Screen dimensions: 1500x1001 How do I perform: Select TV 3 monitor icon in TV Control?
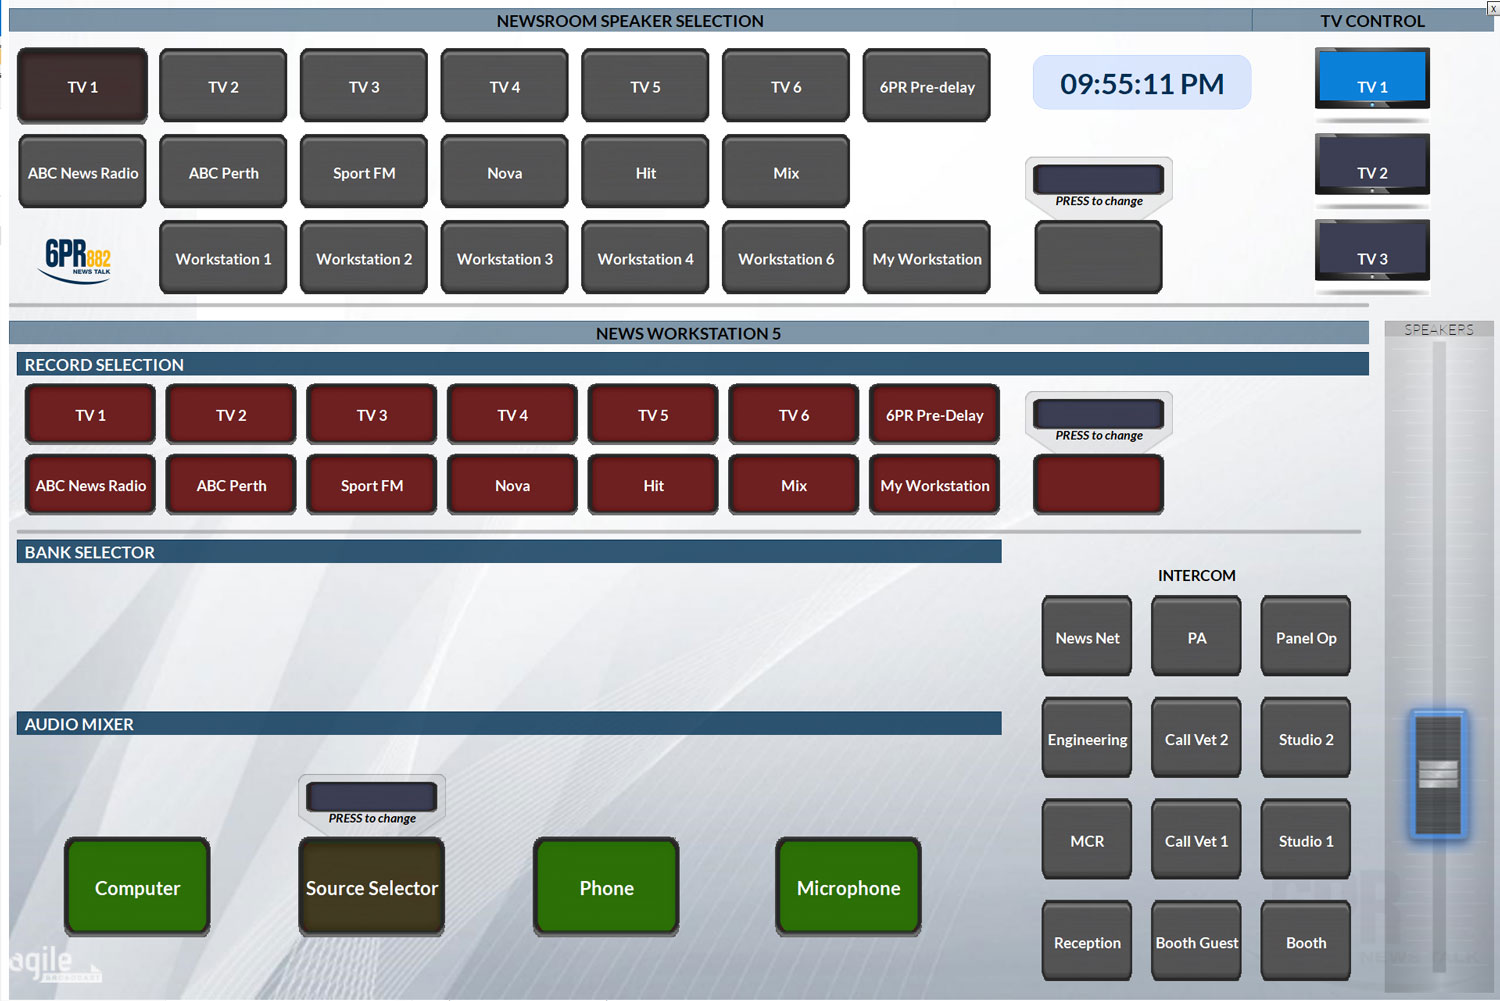click(1372, 250)
